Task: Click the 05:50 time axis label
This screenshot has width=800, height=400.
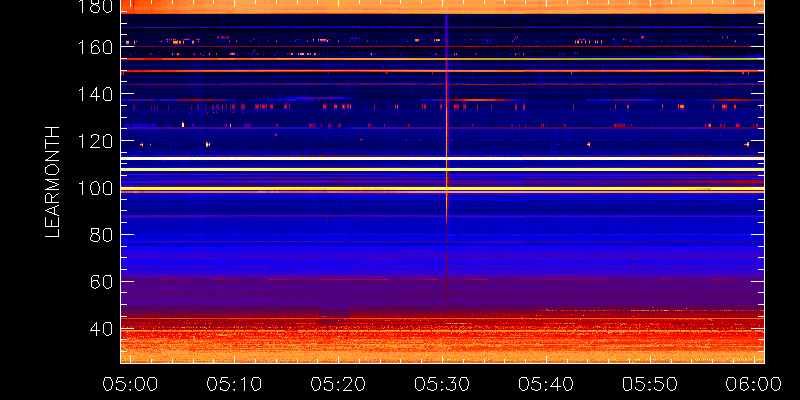Action: [x=649, y=384]
